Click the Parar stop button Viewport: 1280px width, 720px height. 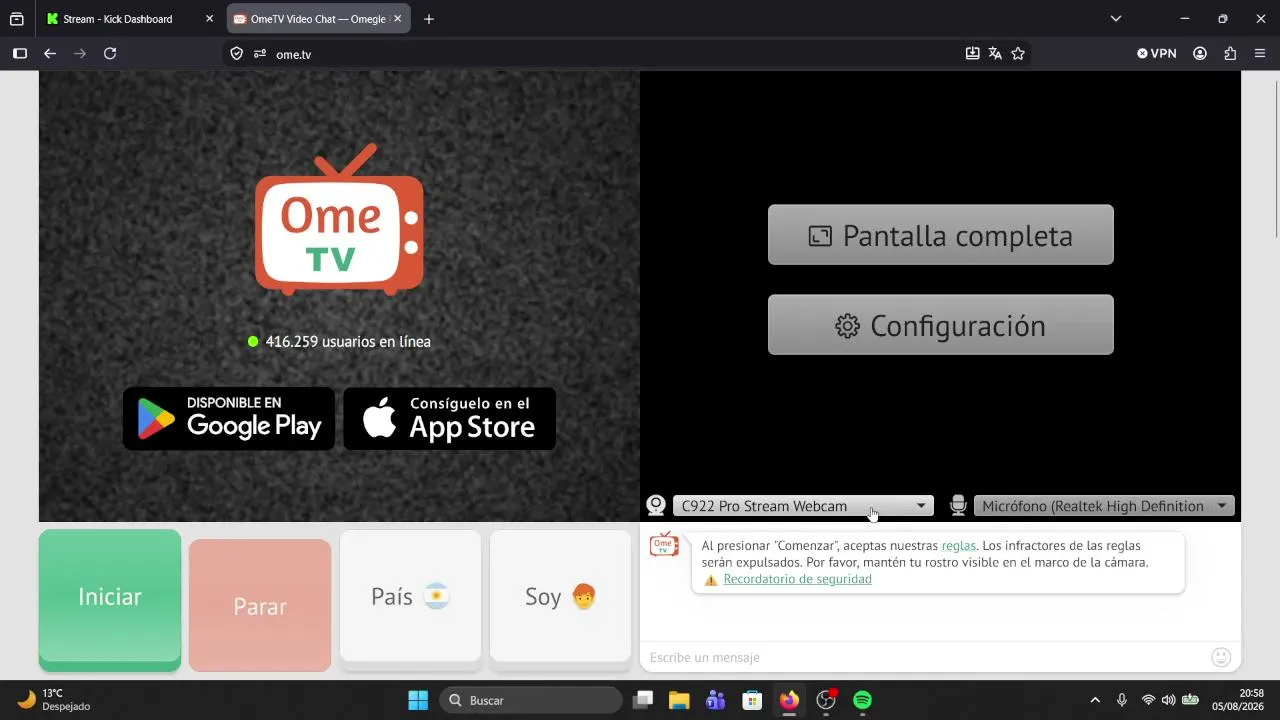(x=260, y=606)
